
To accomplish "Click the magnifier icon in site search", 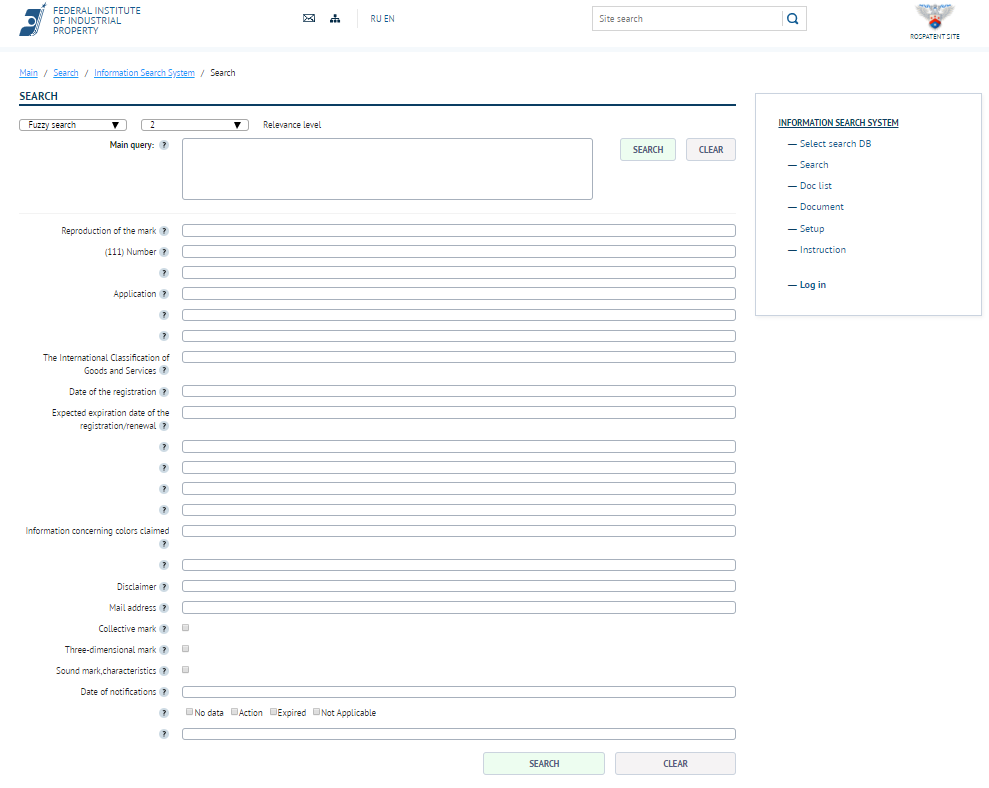I will click(793, 19).
